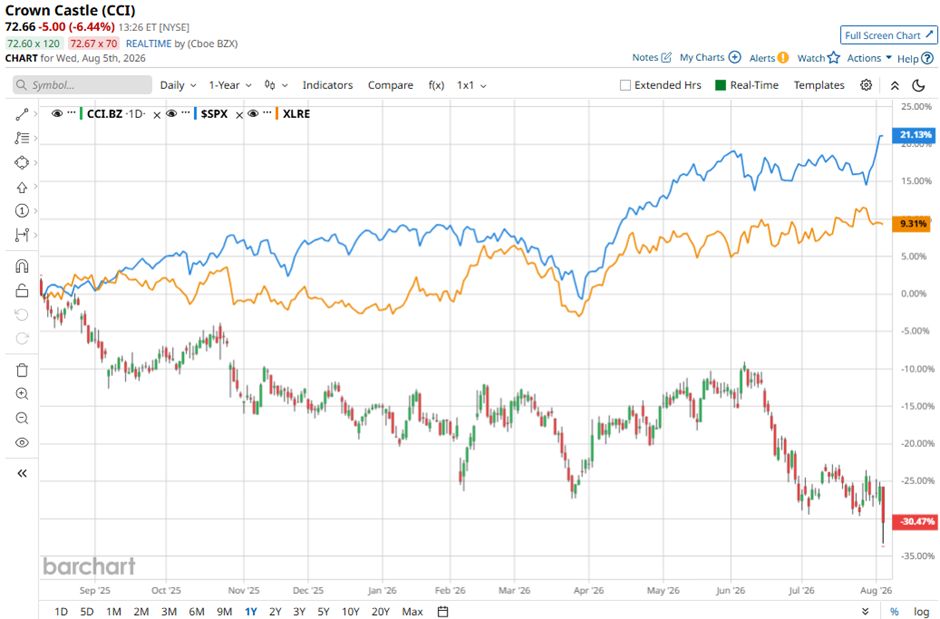Enable the Extended Hrs checkbox

point(625,85)
